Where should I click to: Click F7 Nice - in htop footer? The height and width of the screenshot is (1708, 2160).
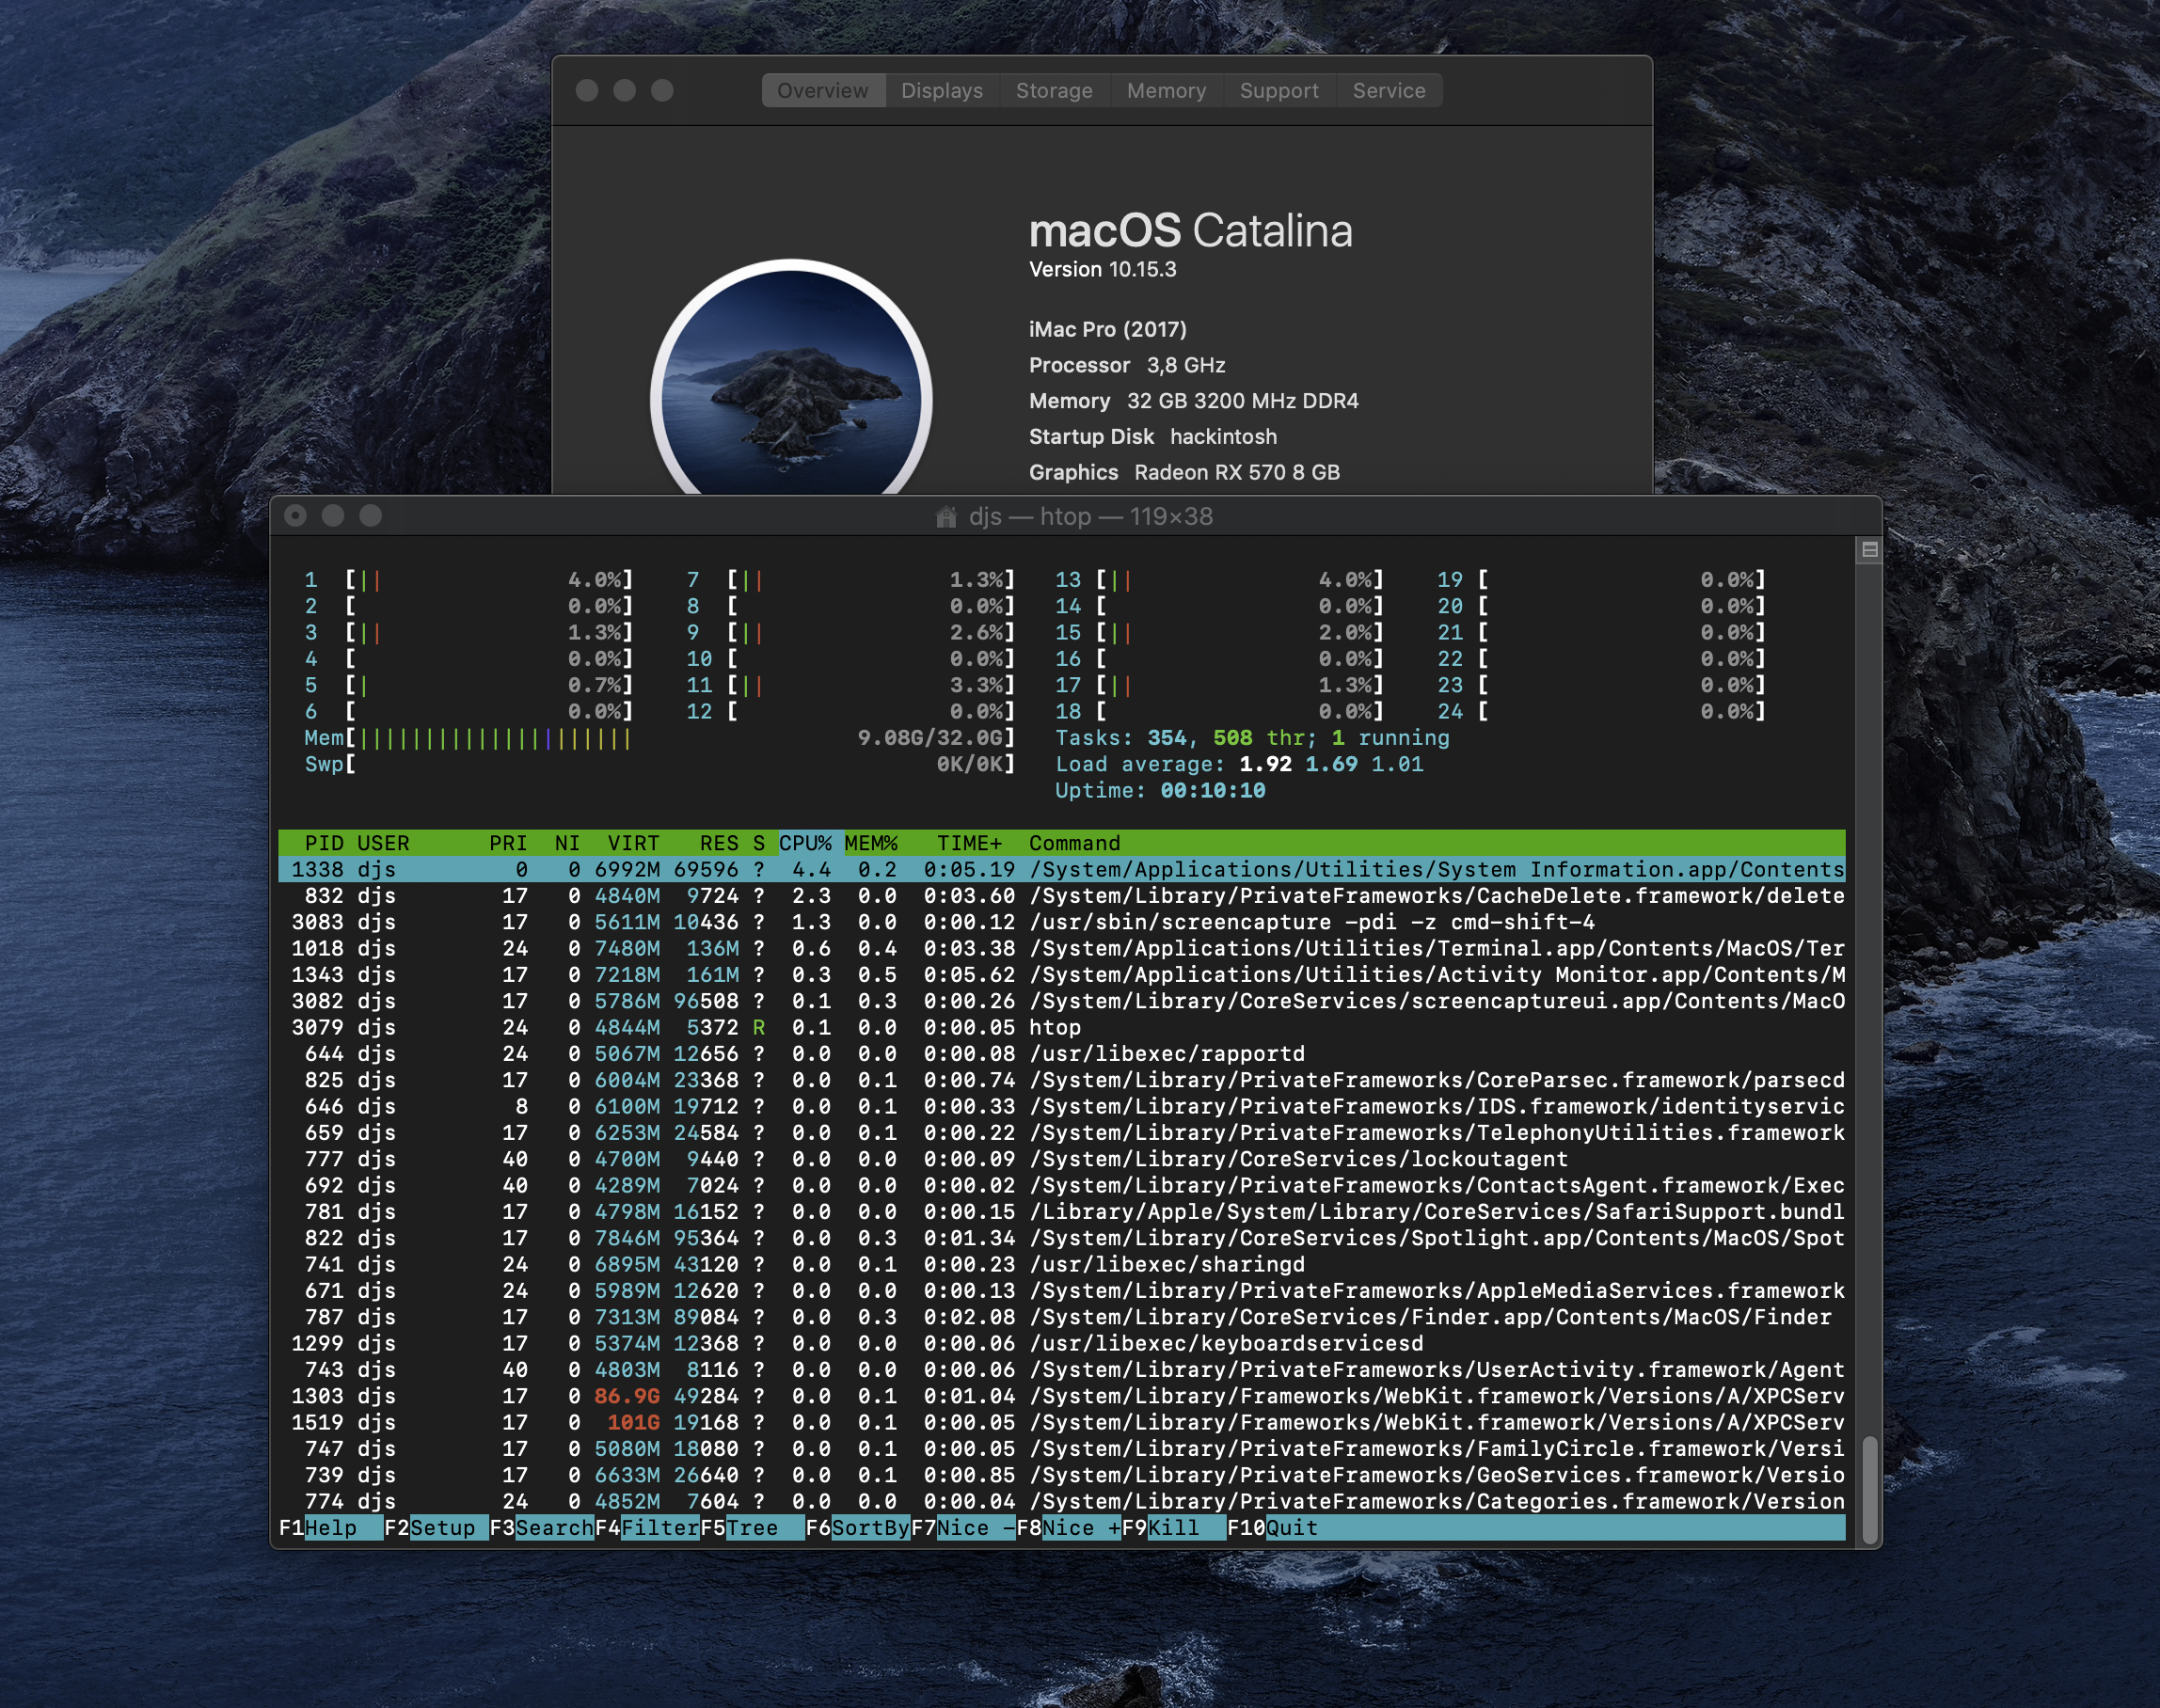pos(963,1528)
